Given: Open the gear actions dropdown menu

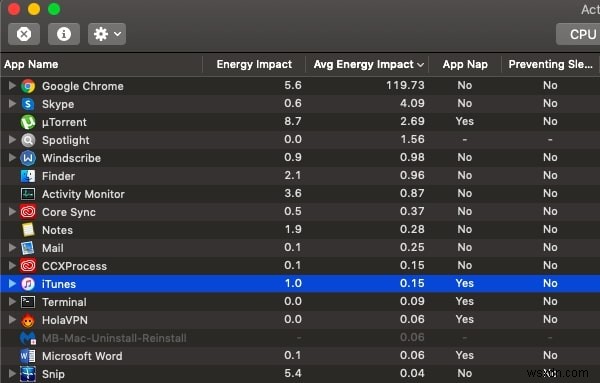Looking at the screenshot, I should 107,34.
